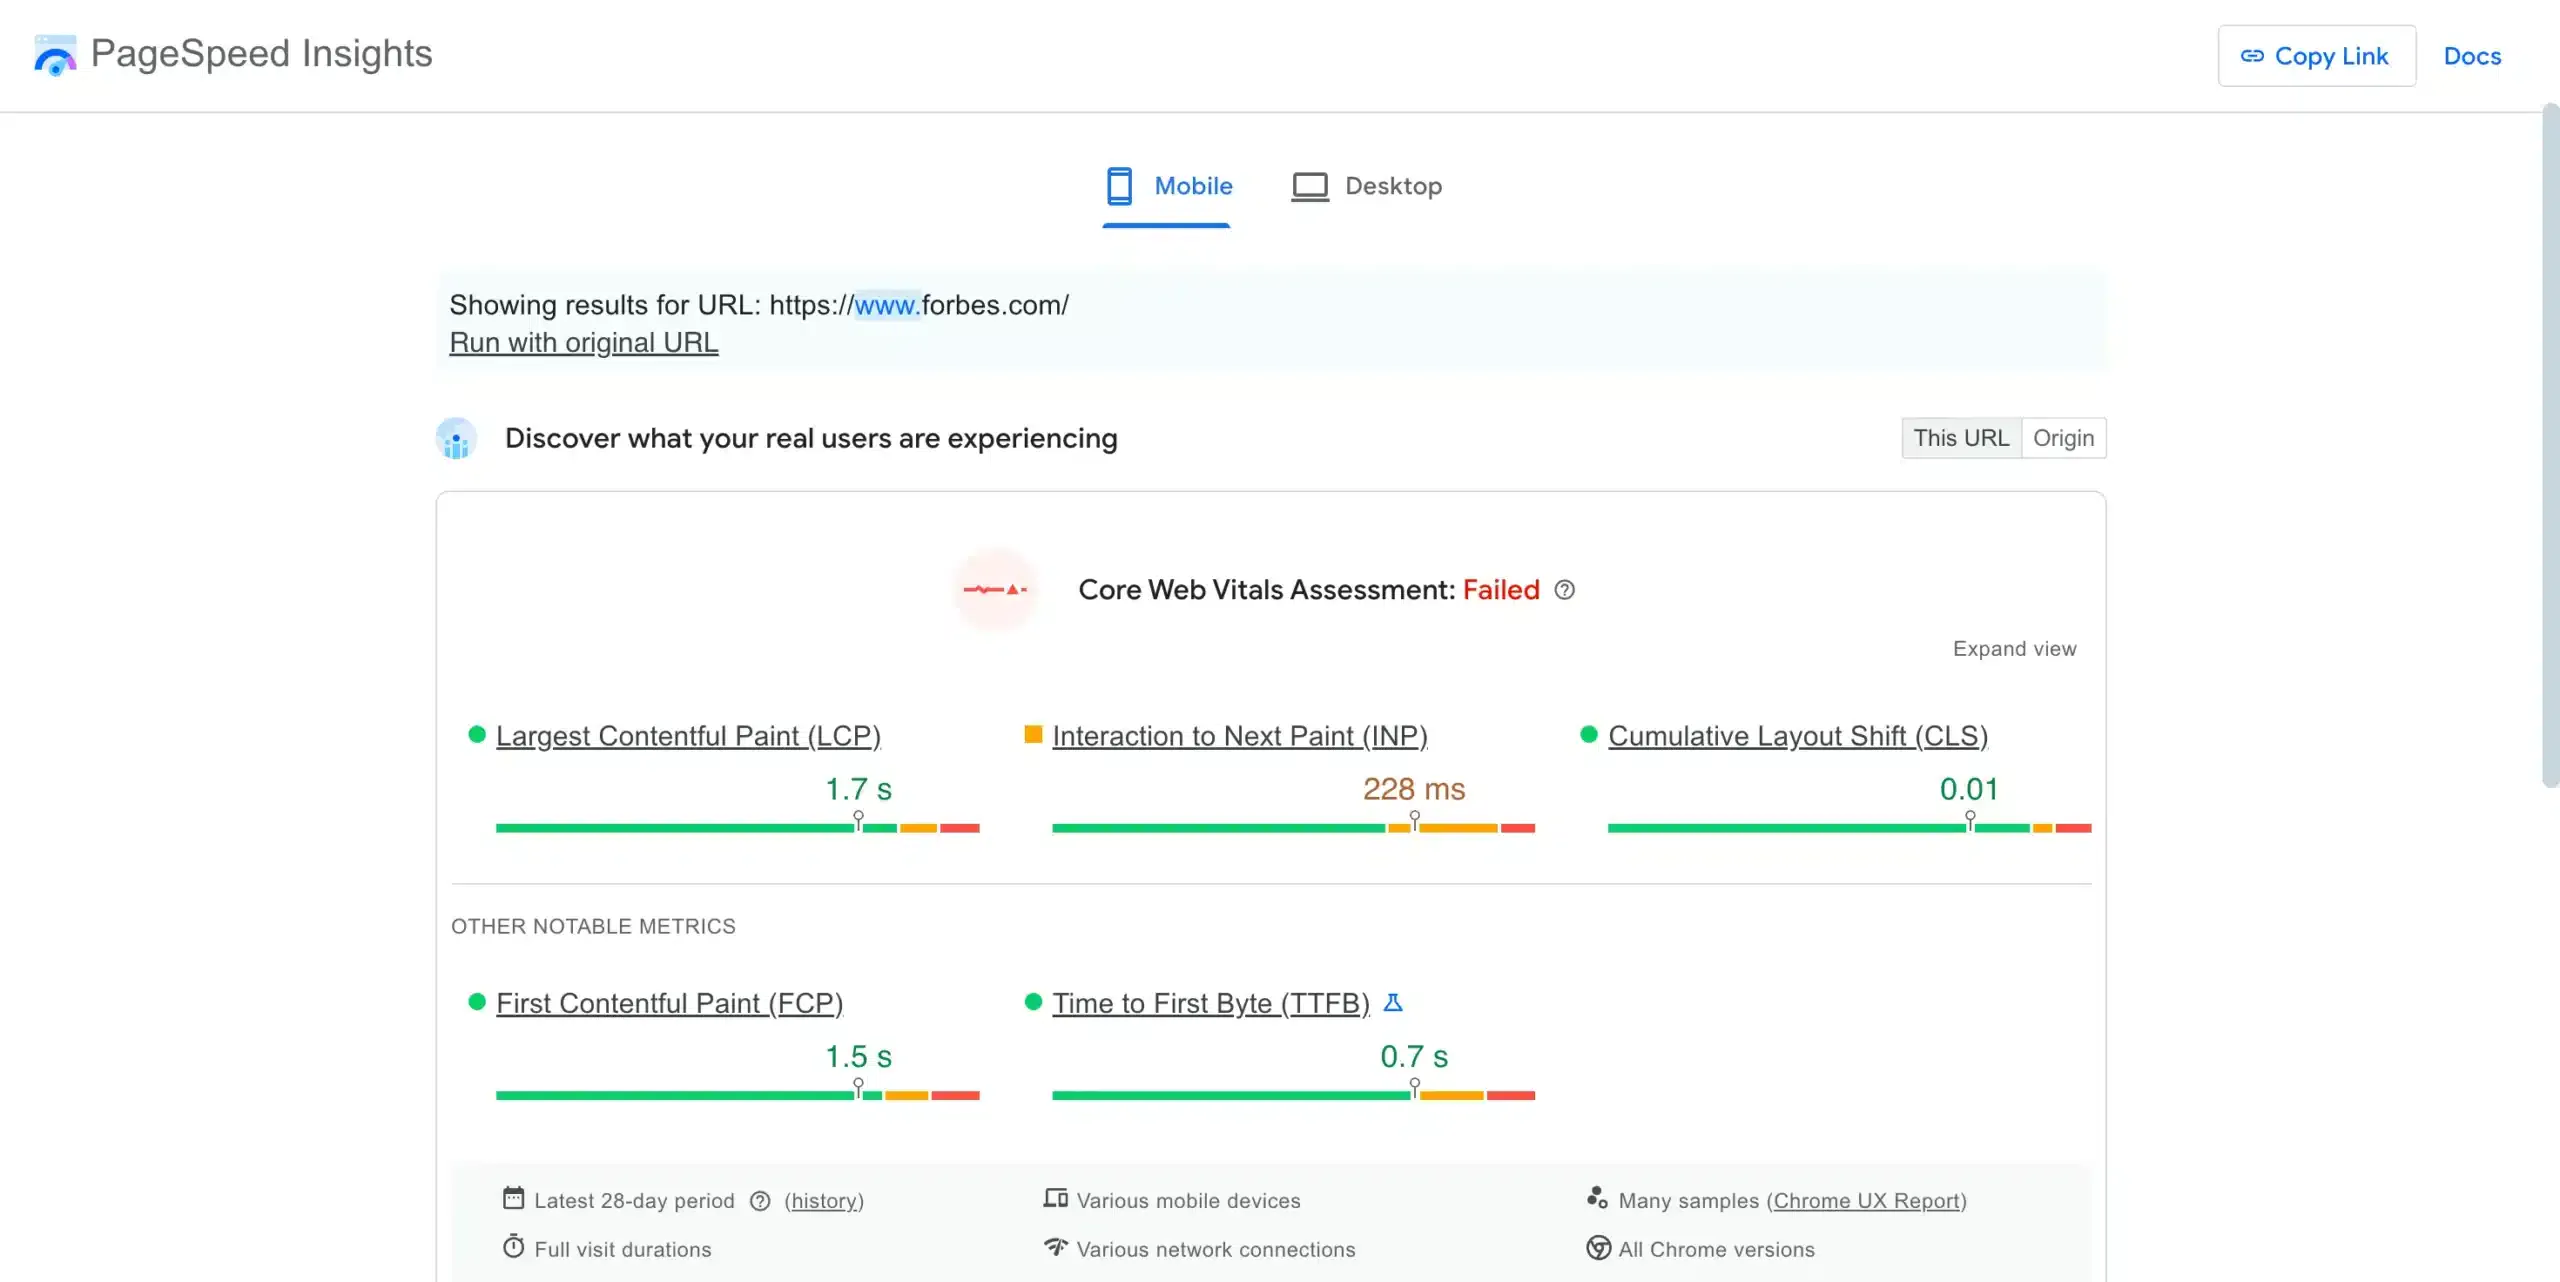Image resolution: width=2560 pixels, height=1282 pixels.
Task: Toggle the Core Web Vitals assessment graphic
Action: pos(995,589)
